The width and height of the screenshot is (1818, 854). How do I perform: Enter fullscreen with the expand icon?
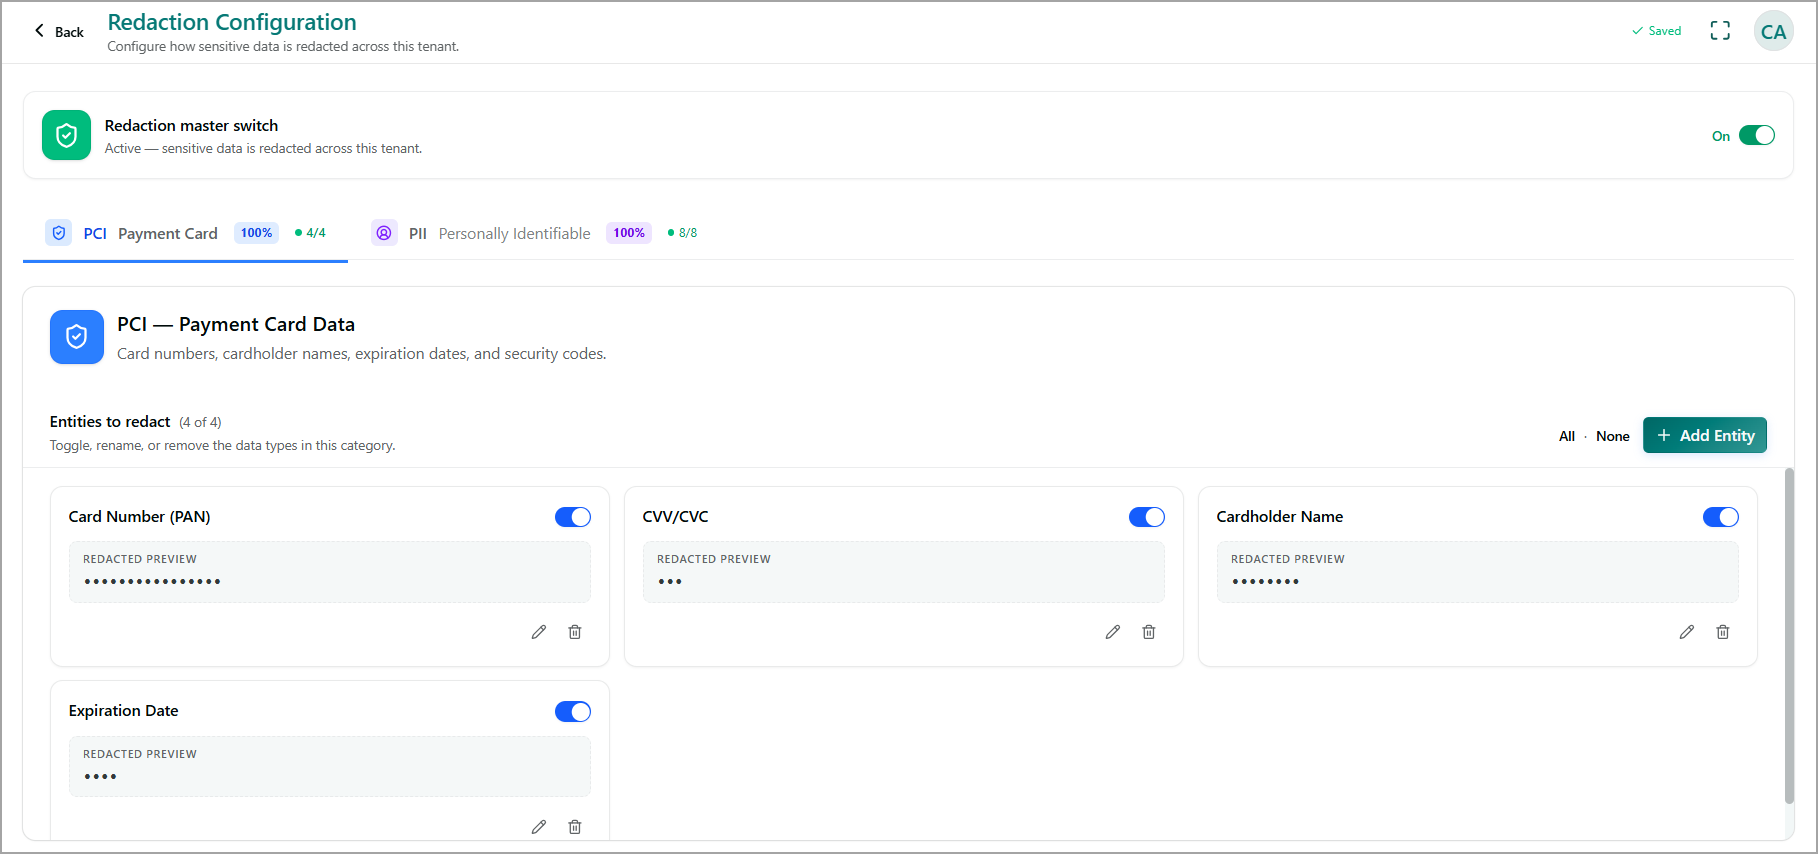click(x=1720, y=31)
